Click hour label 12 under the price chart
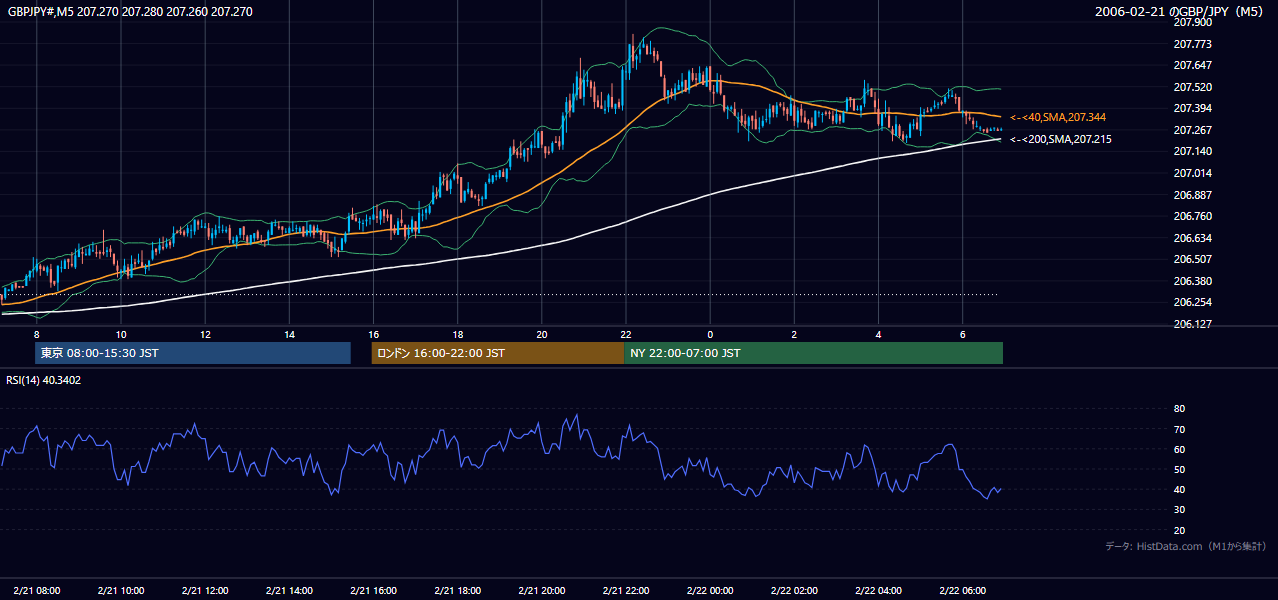The width and height of the screenshot is (1278, 600). pos(204,334)
